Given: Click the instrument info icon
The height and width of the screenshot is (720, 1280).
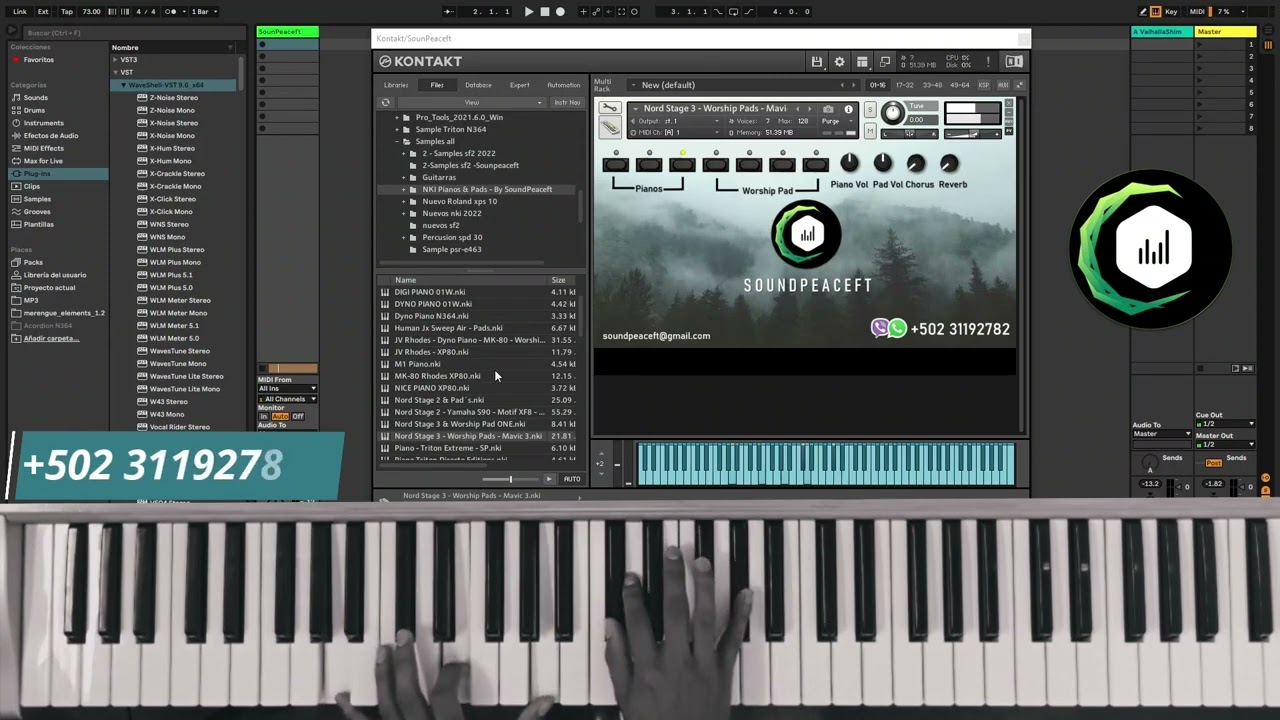Looking at the screenshot, I should 848,109.
